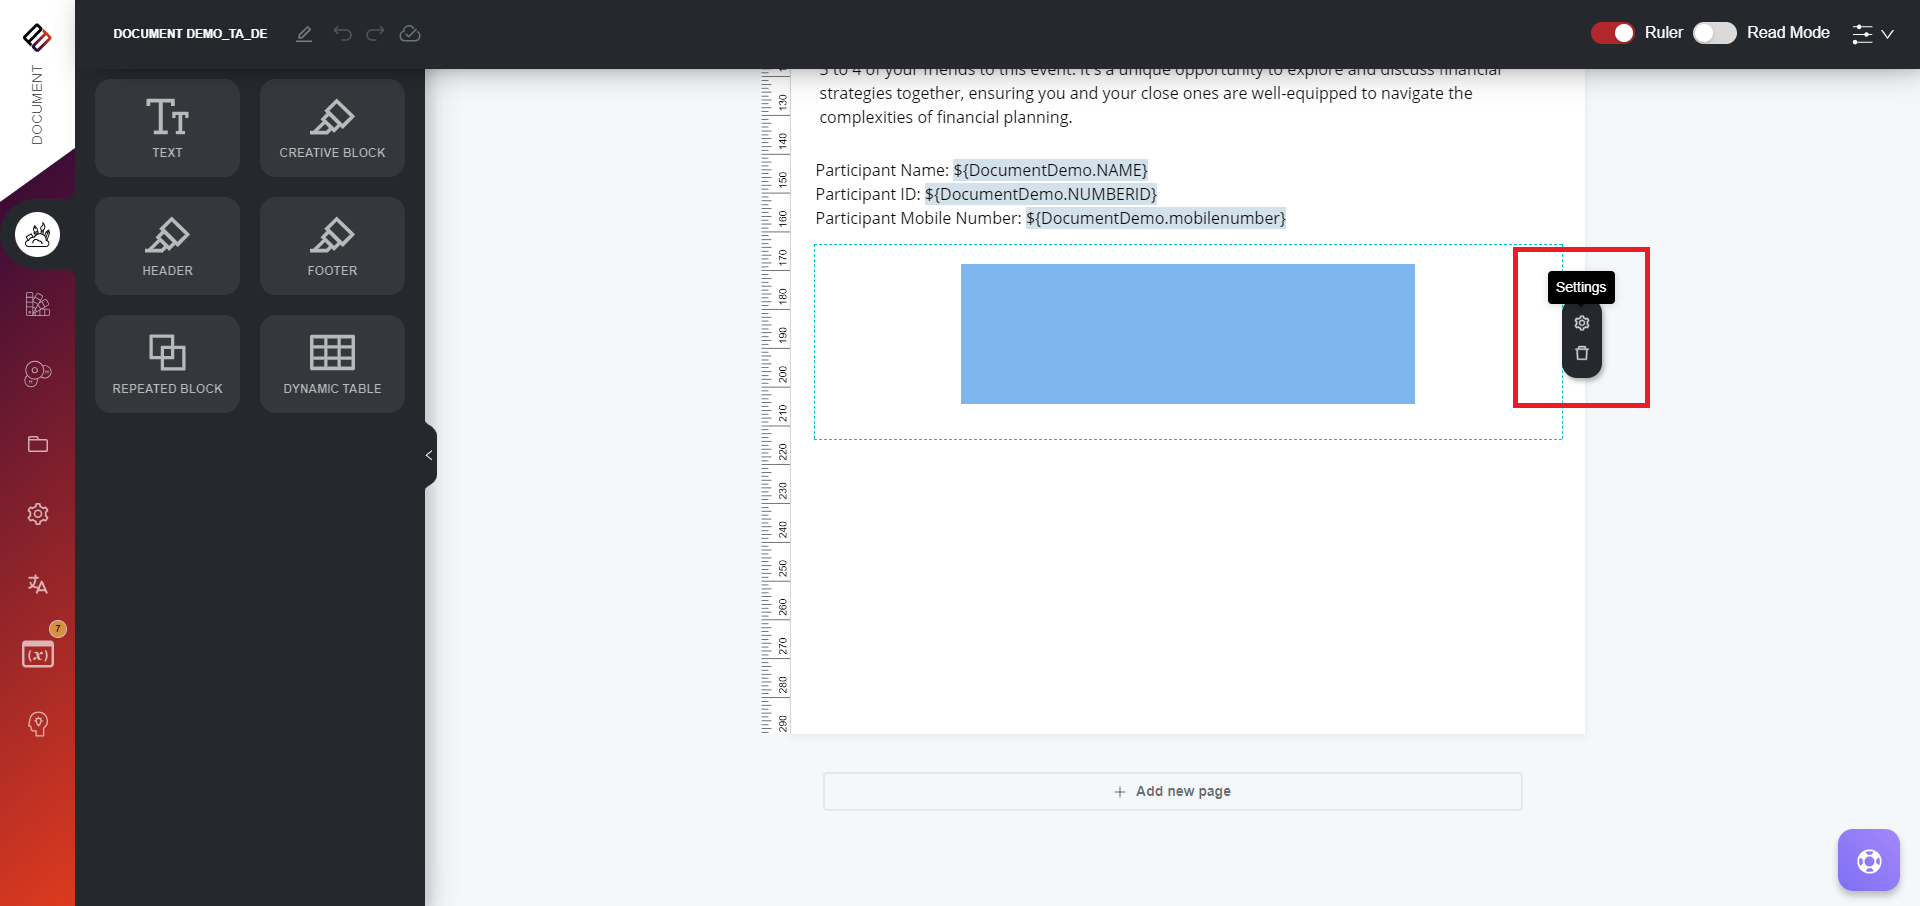Screen dimensions: 1920x906
Task: Undo the last change
Action: point(343,33)
